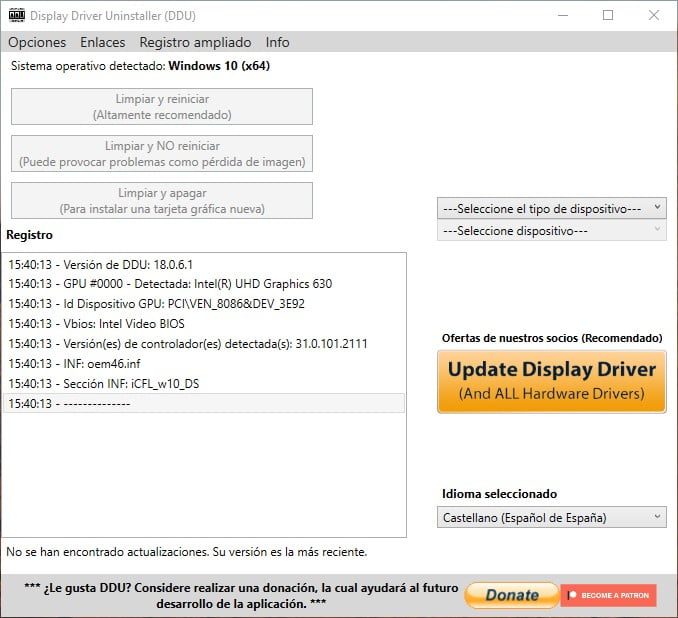Click Limpiar y apagar button
The image size is (678, 618).
(x=162, y=201)
